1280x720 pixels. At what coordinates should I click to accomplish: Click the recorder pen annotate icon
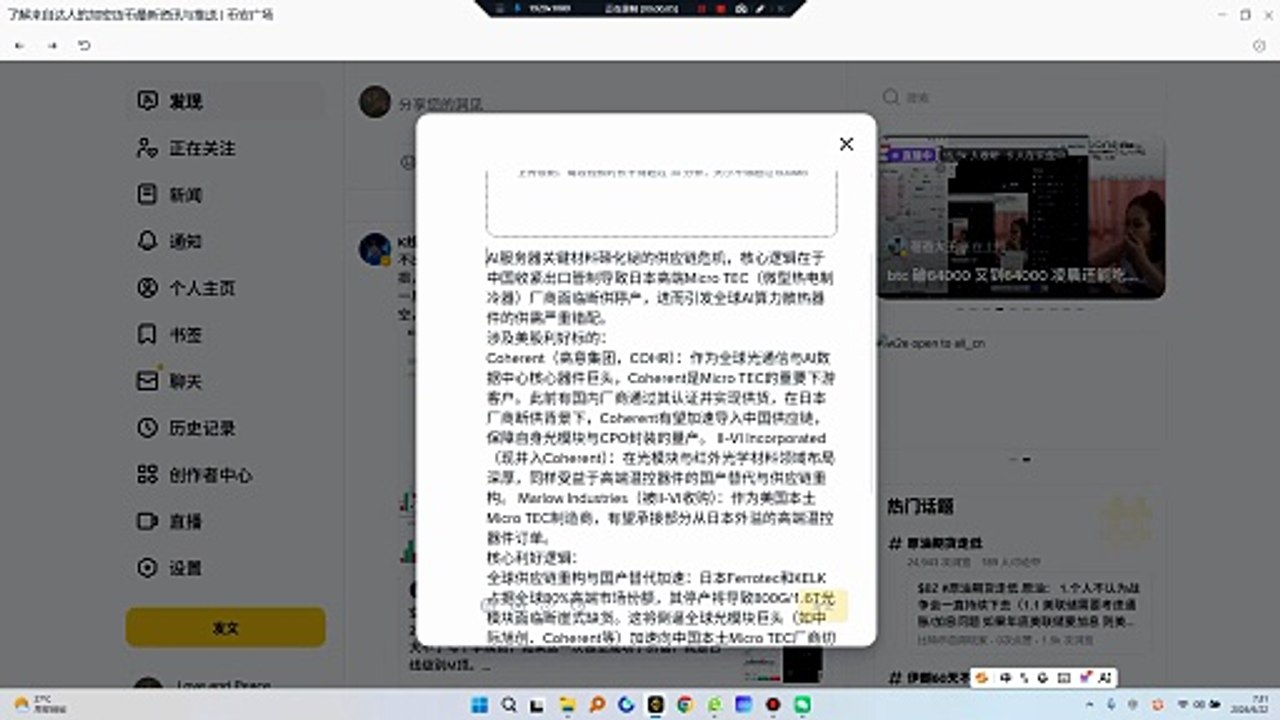click(761, 8)
